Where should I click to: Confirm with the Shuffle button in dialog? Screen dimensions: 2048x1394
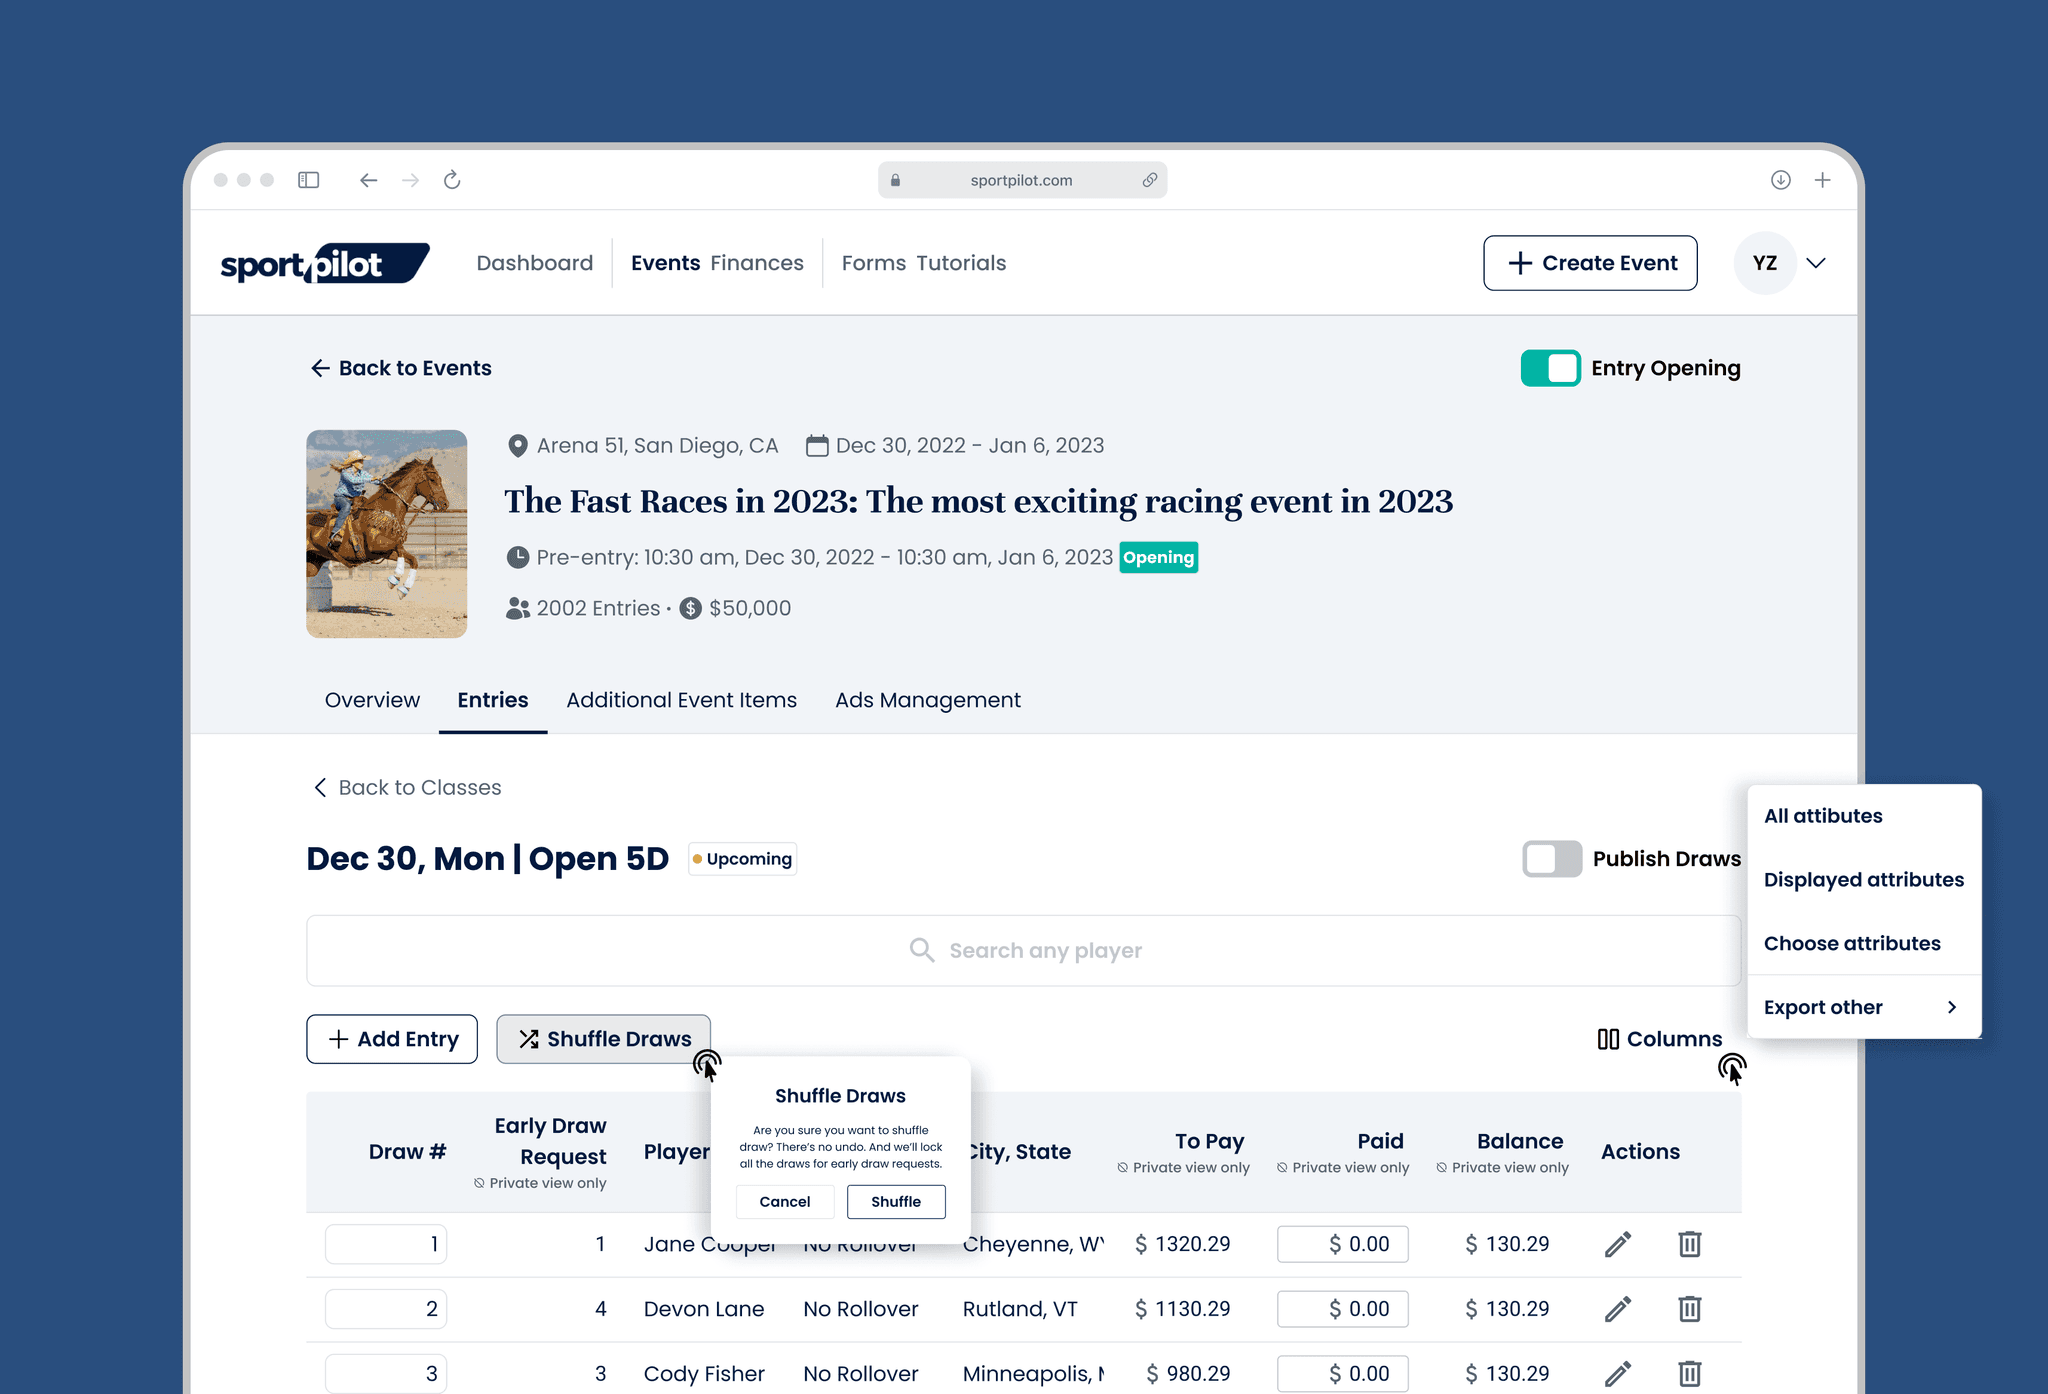pos(895,1202)
